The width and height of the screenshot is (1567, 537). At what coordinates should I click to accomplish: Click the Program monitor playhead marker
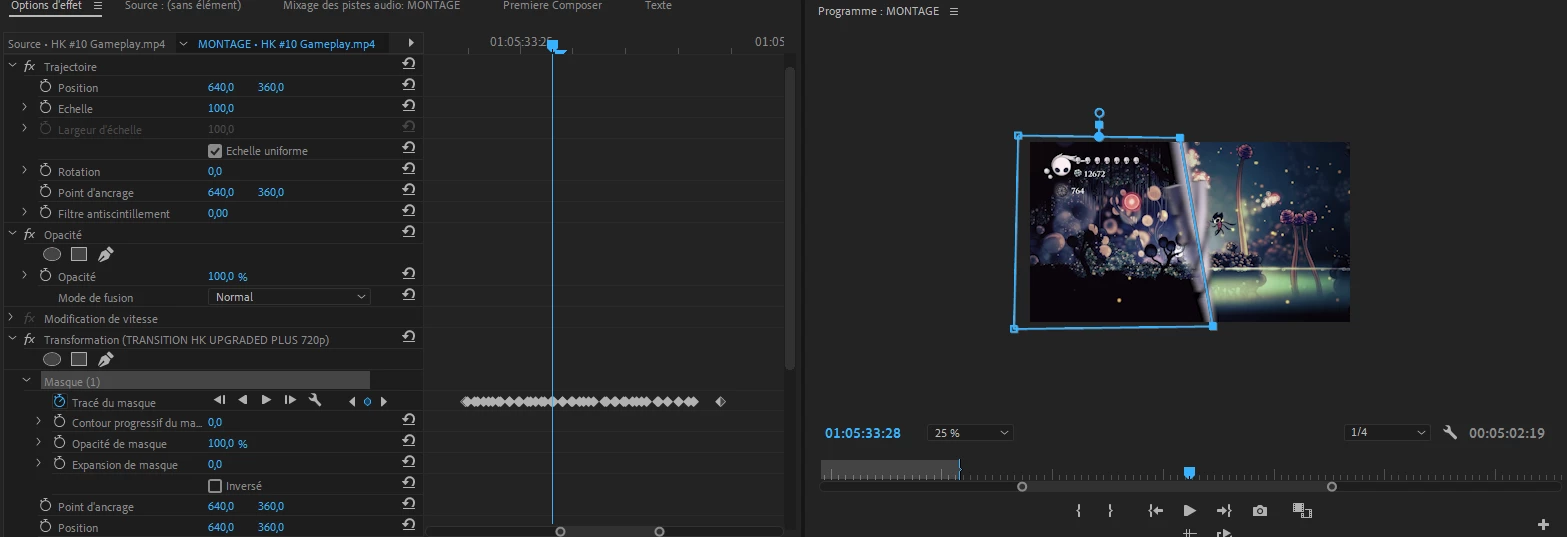click(1189, 472)
